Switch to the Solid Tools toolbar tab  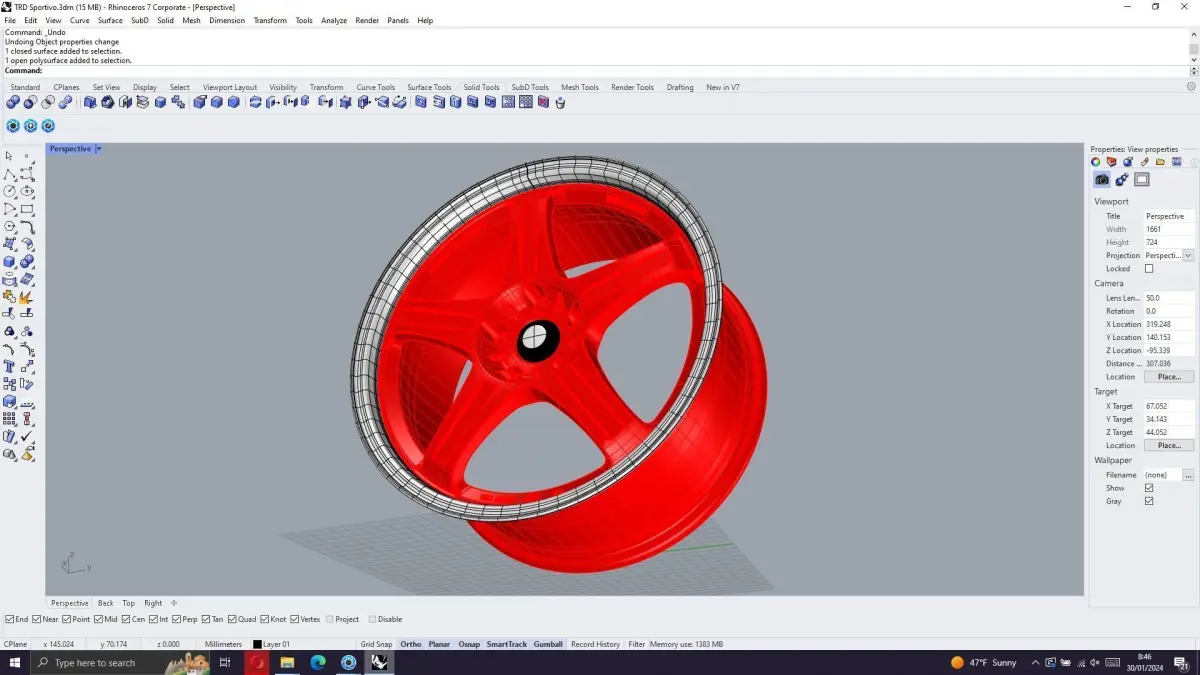coord(481,87)
